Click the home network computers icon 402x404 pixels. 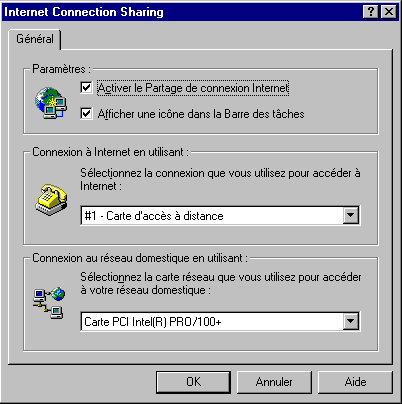[x=49, y=302]
